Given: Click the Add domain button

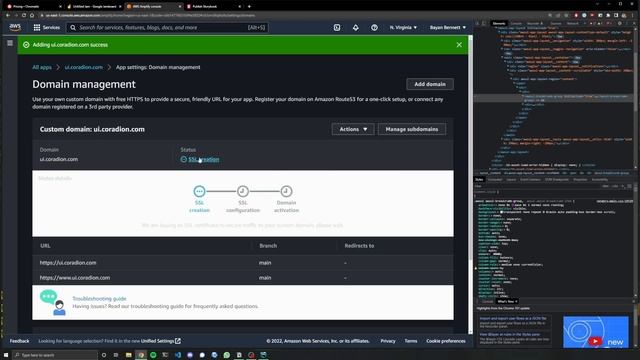Looking at the screenshot, I should (x=430, y=84).
